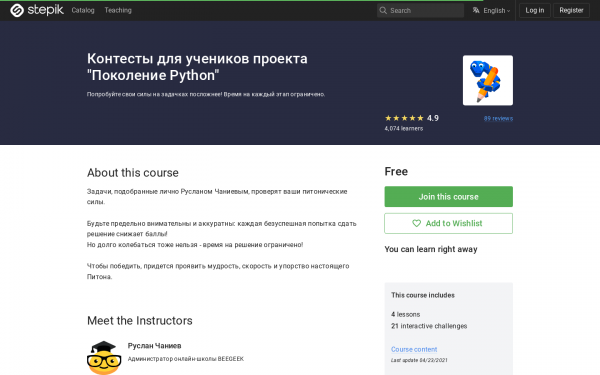The width and height of the screenshot is (600, 375).
Task: Click the search magnifier icon
Action: tap(383, 10)
